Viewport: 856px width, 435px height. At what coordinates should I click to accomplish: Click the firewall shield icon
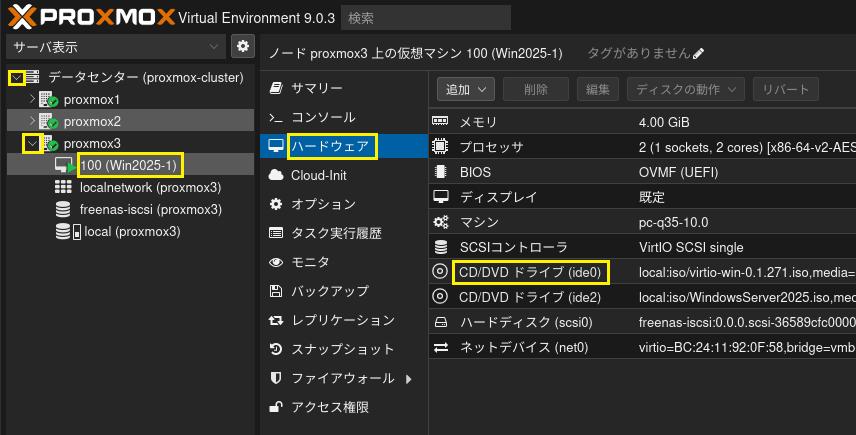(276, 378)
